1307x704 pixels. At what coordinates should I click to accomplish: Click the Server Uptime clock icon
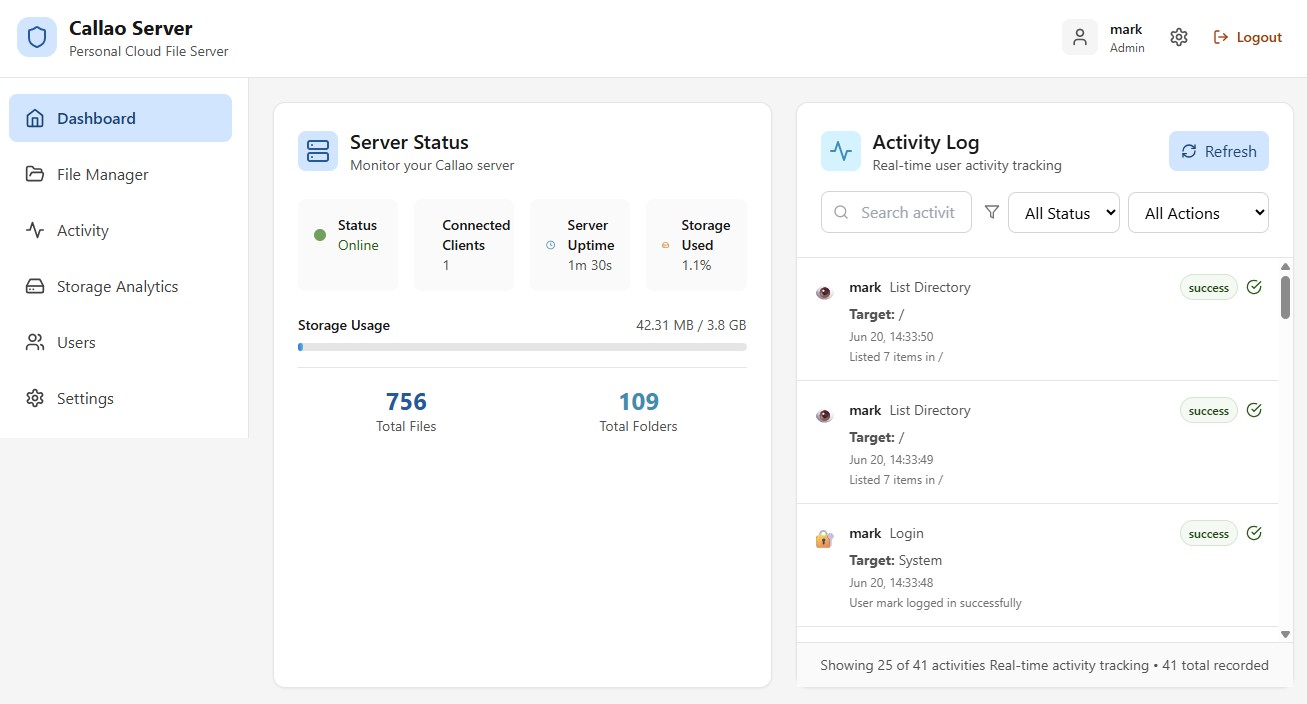[x=550, y=245]
